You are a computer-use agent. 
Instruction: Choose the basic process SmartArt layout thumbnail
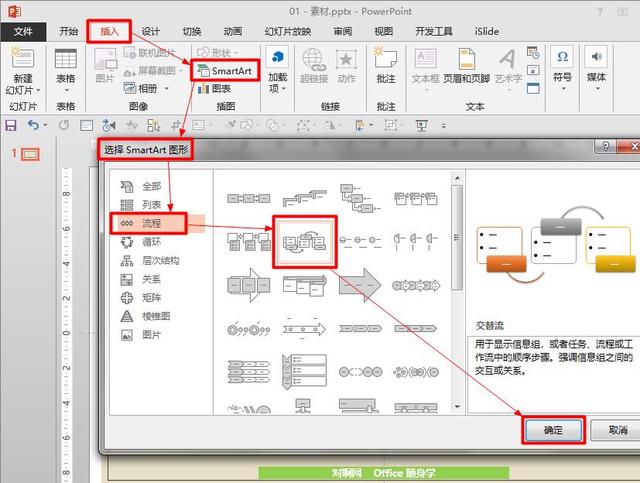tap(249, 199)
